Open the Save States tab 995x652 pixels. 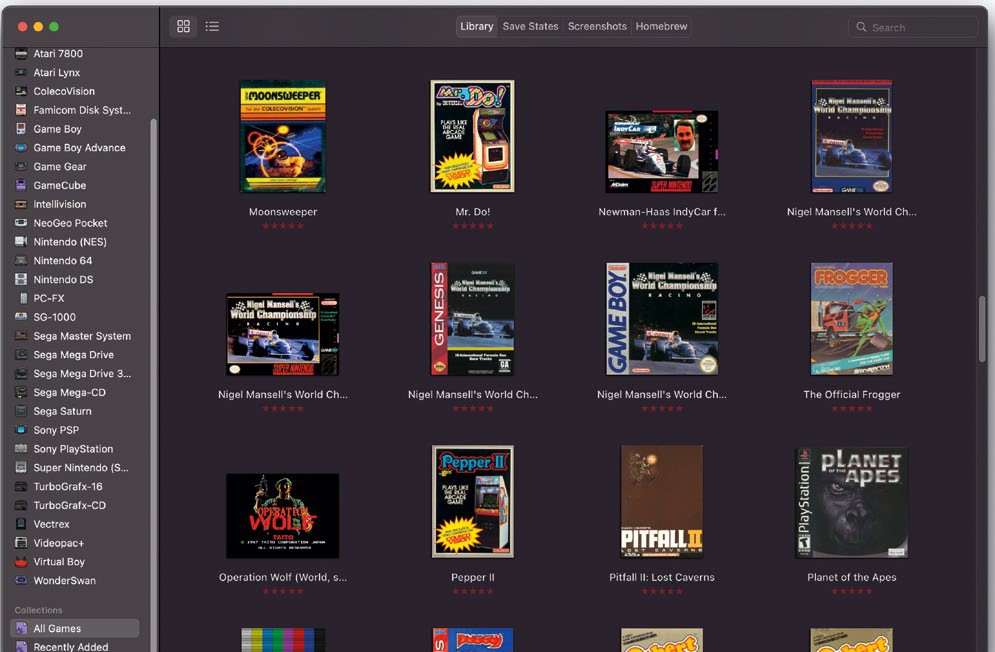(x=530, y=26)
